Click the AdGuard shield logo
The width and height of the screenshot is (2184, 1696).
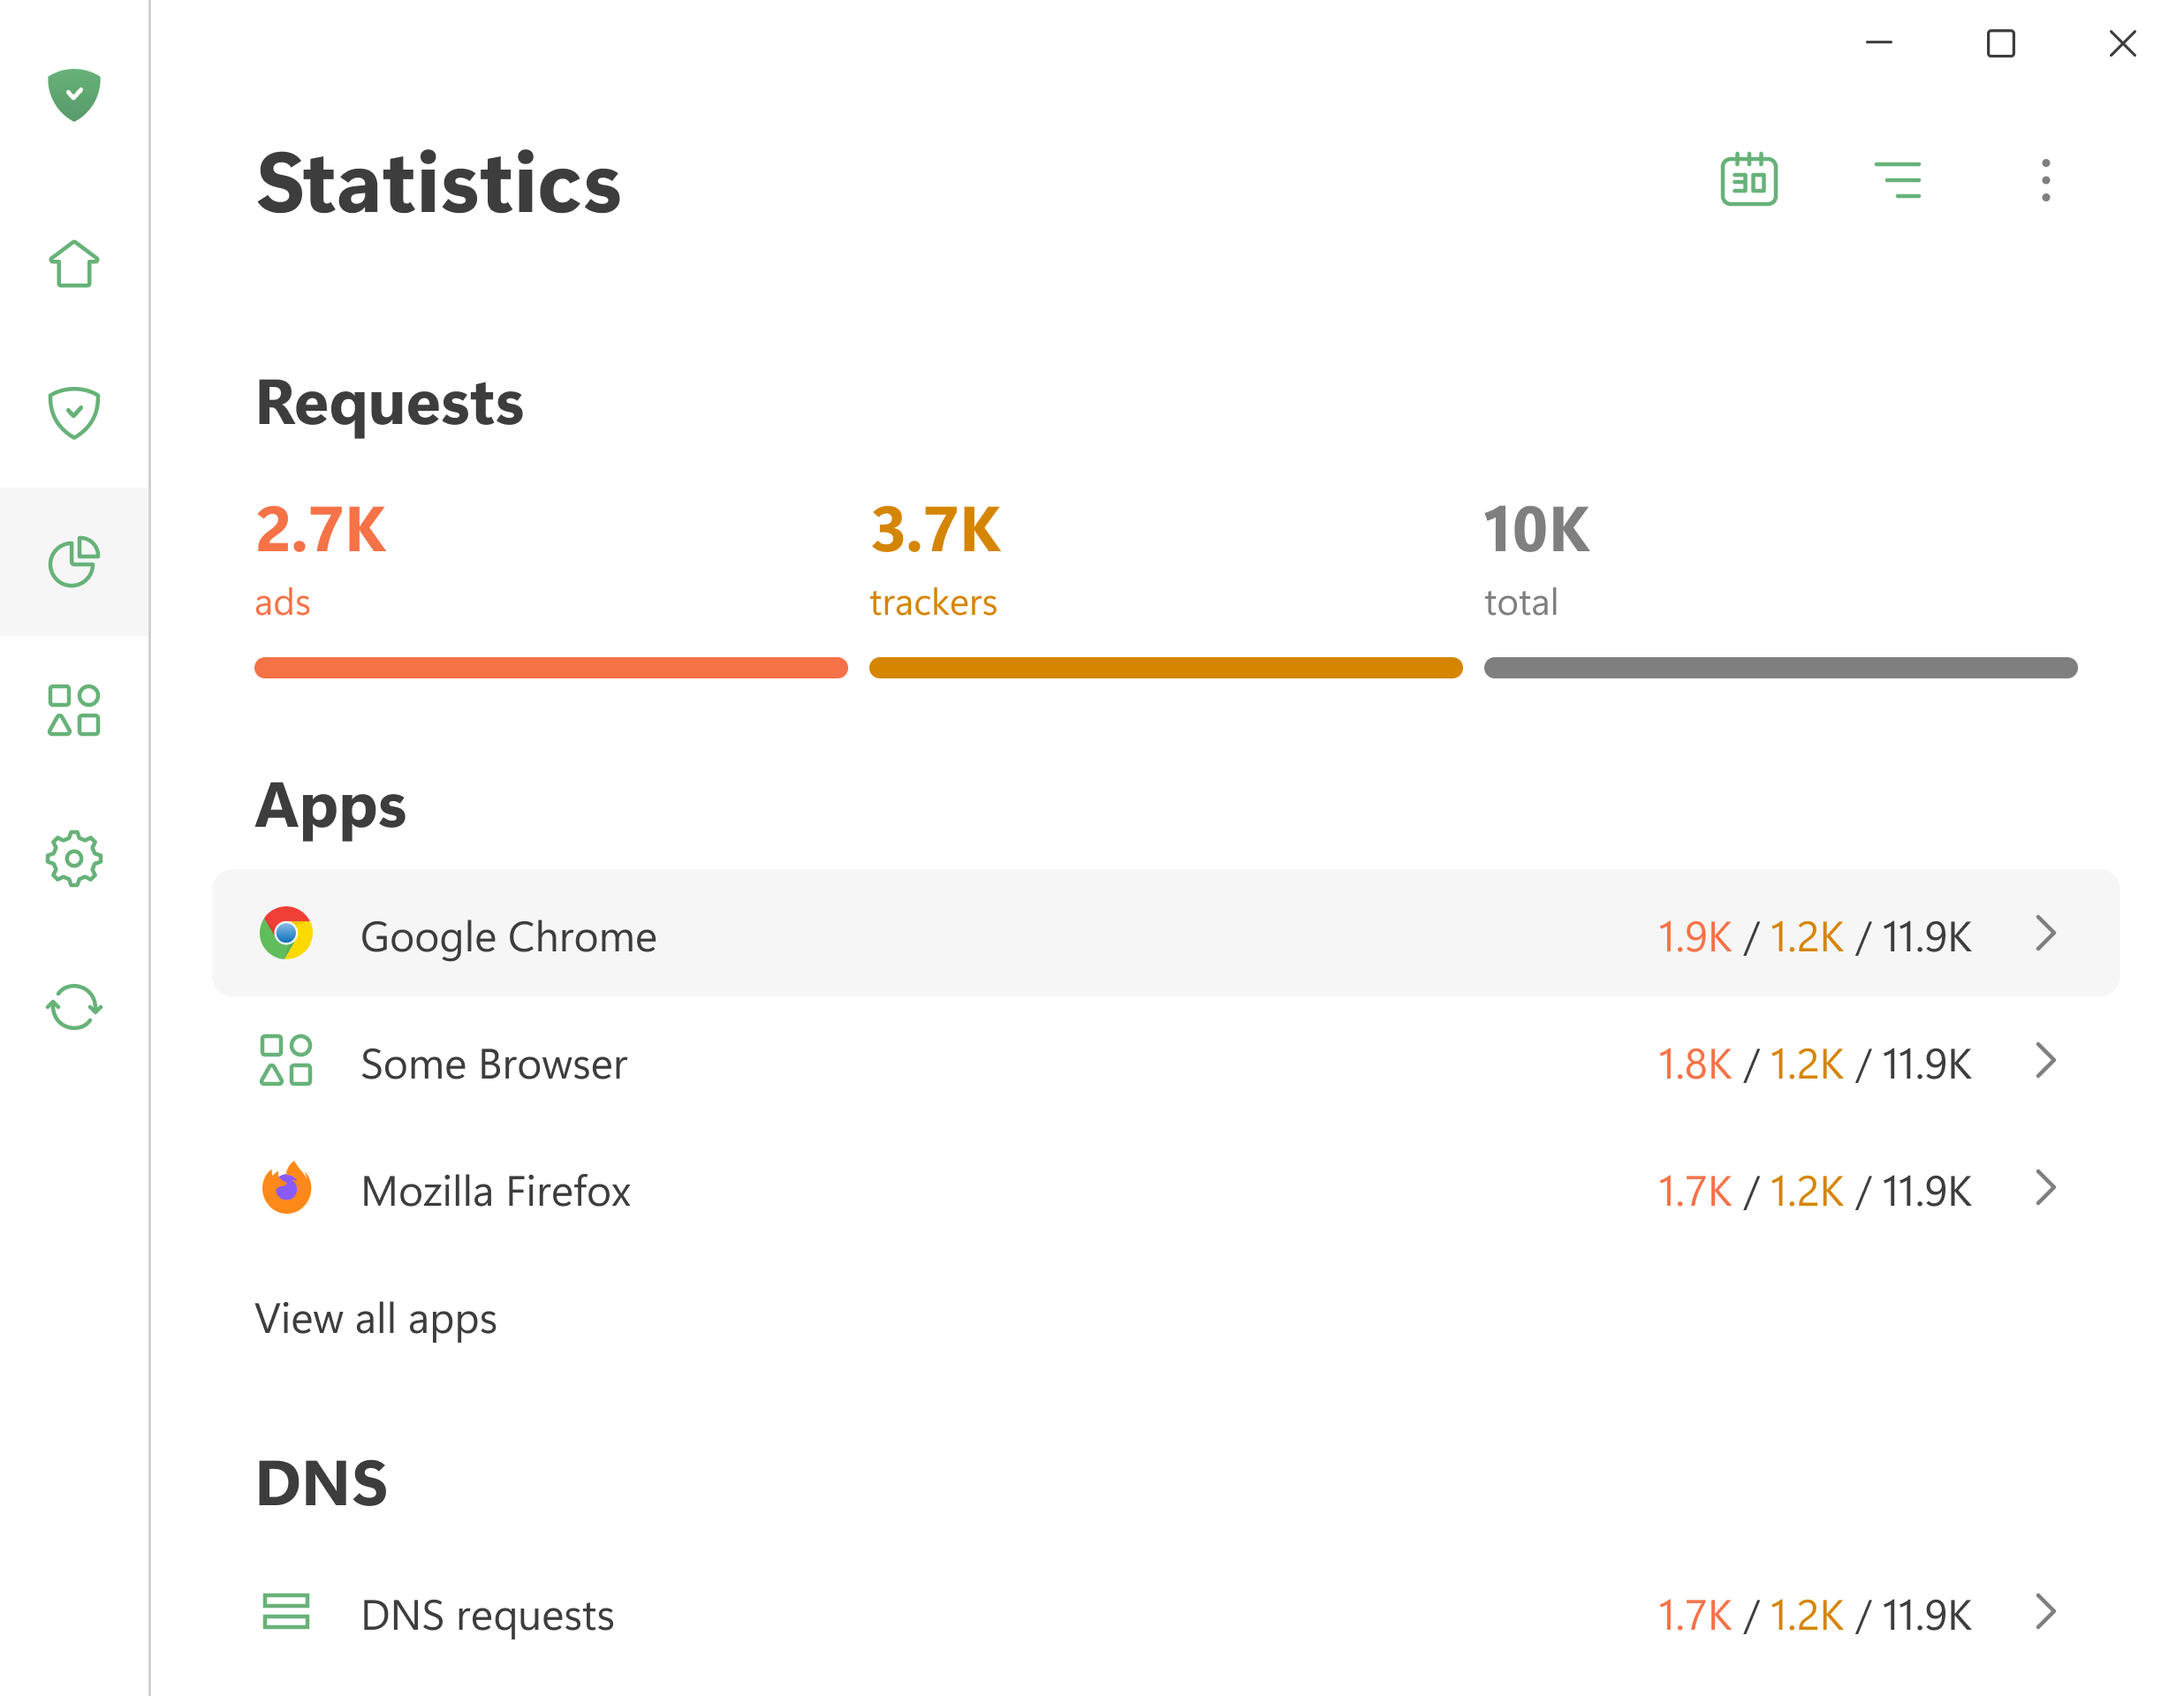tap(74, 95)
